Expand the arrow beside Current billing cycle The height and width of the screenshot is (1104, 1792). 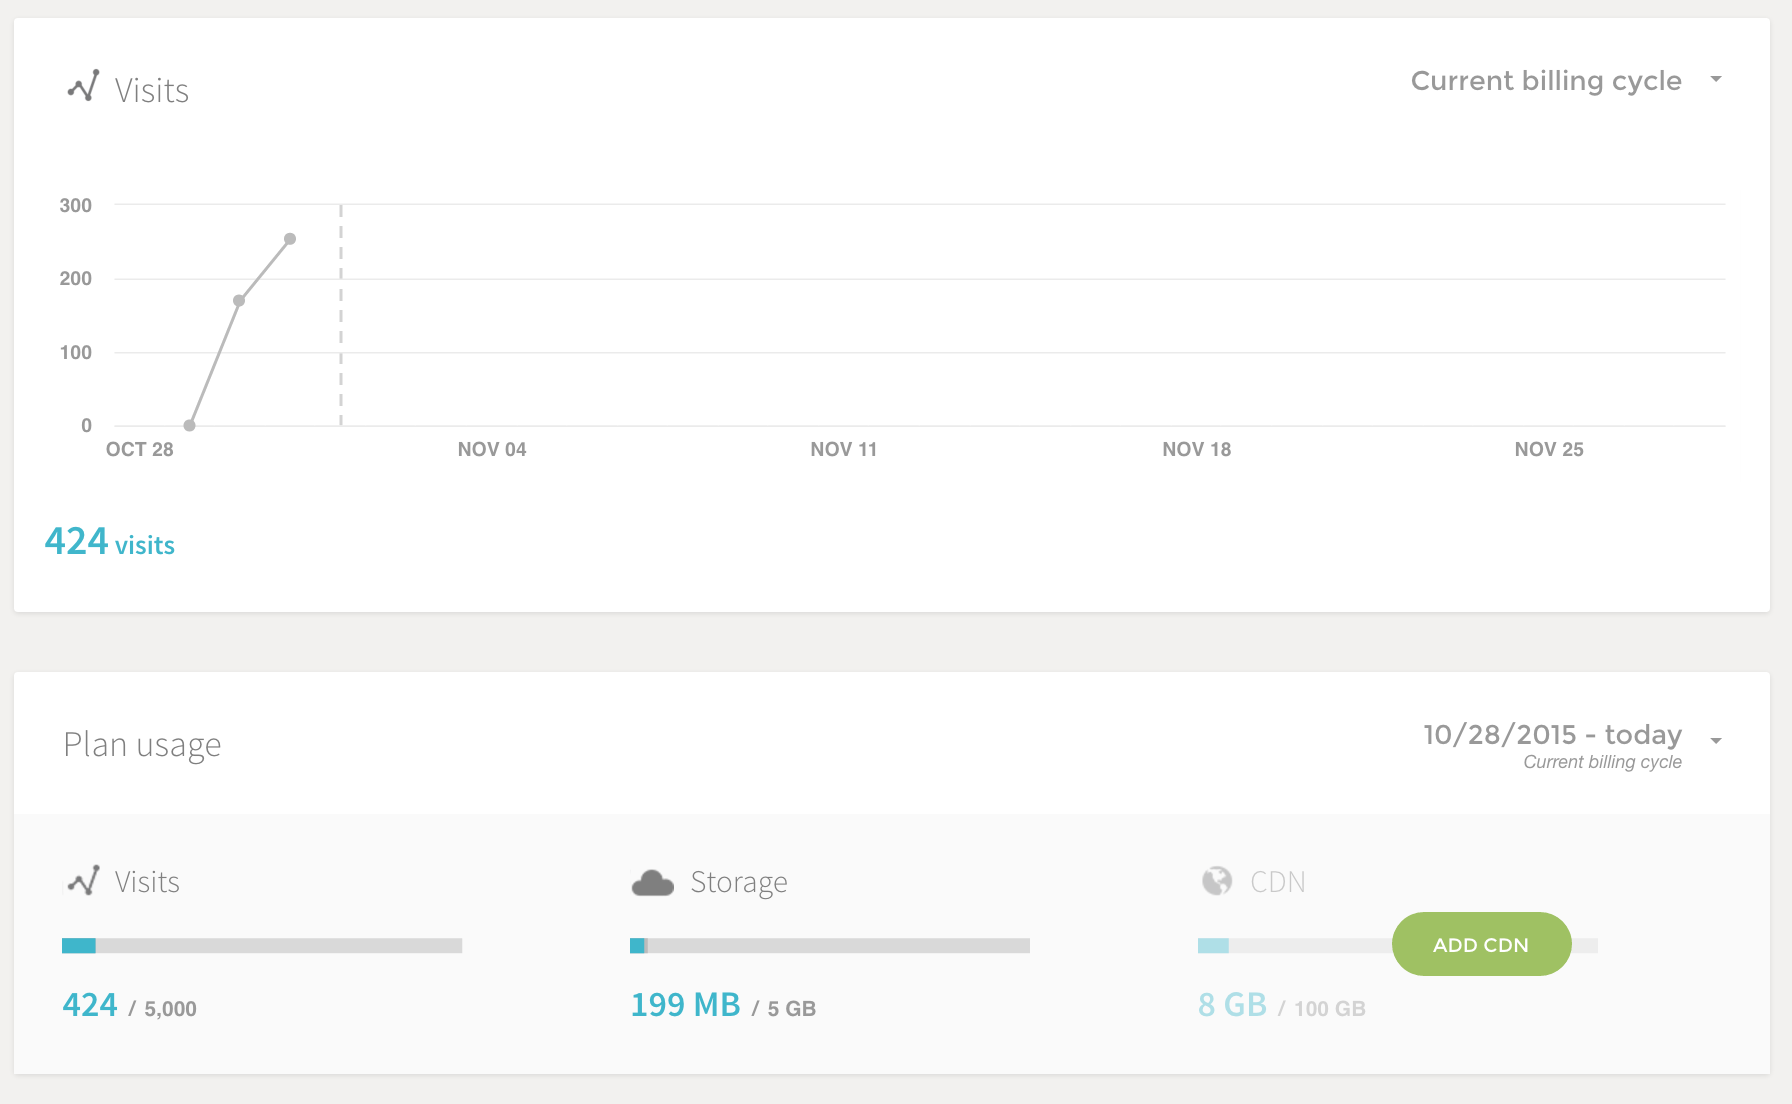(1716, 79)
